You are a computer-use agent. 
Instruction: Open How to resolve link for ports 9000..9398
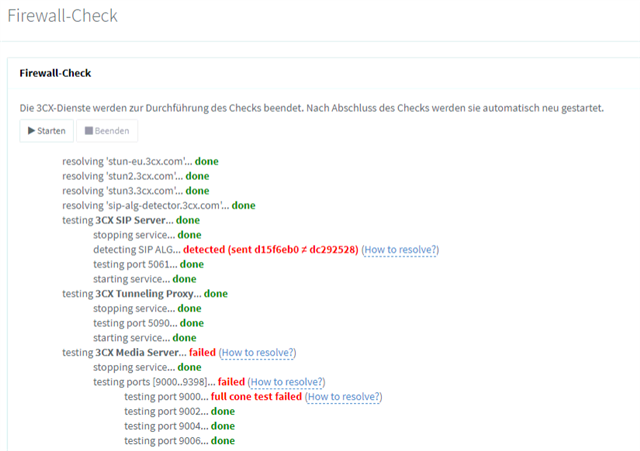click(x=287, y=382)
